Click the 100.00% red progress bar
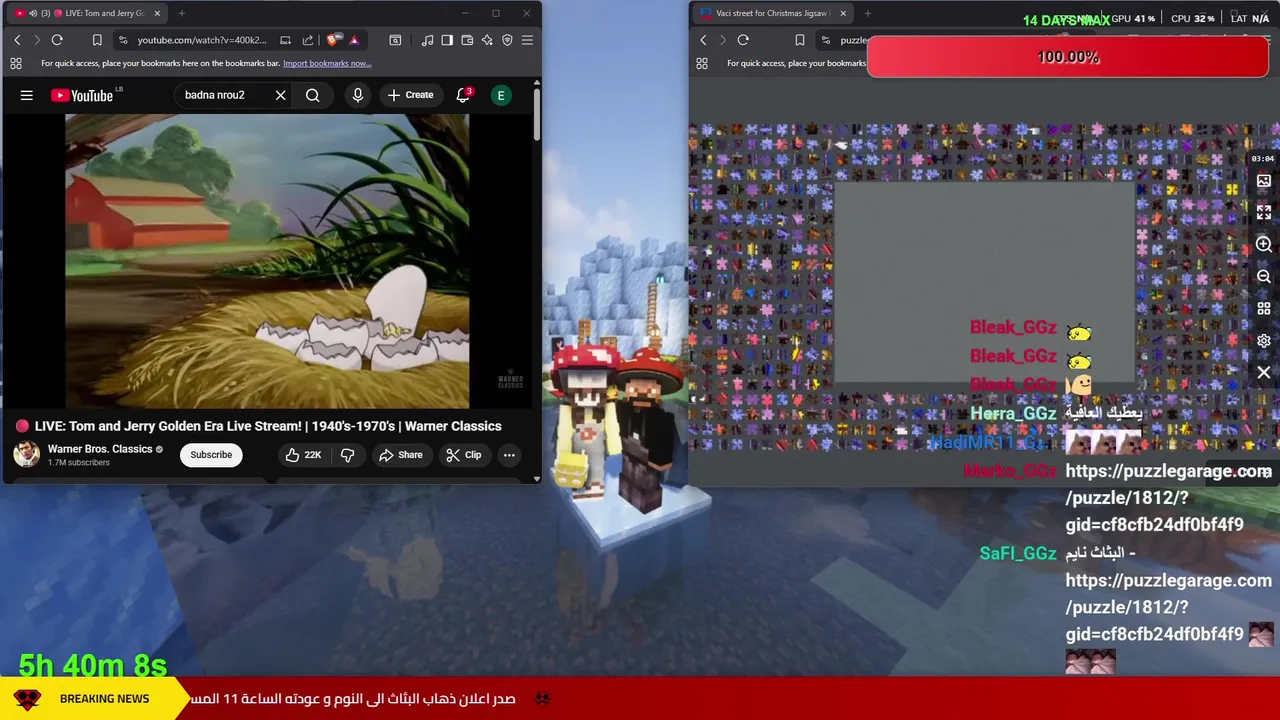This screenshot has width=1280, height=720. coord(1067,57)
